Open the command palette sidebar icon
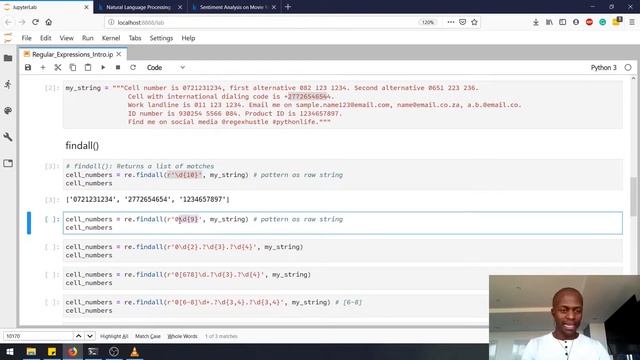The height and width of the screenshot is (360, 640). tap(8, 111)
